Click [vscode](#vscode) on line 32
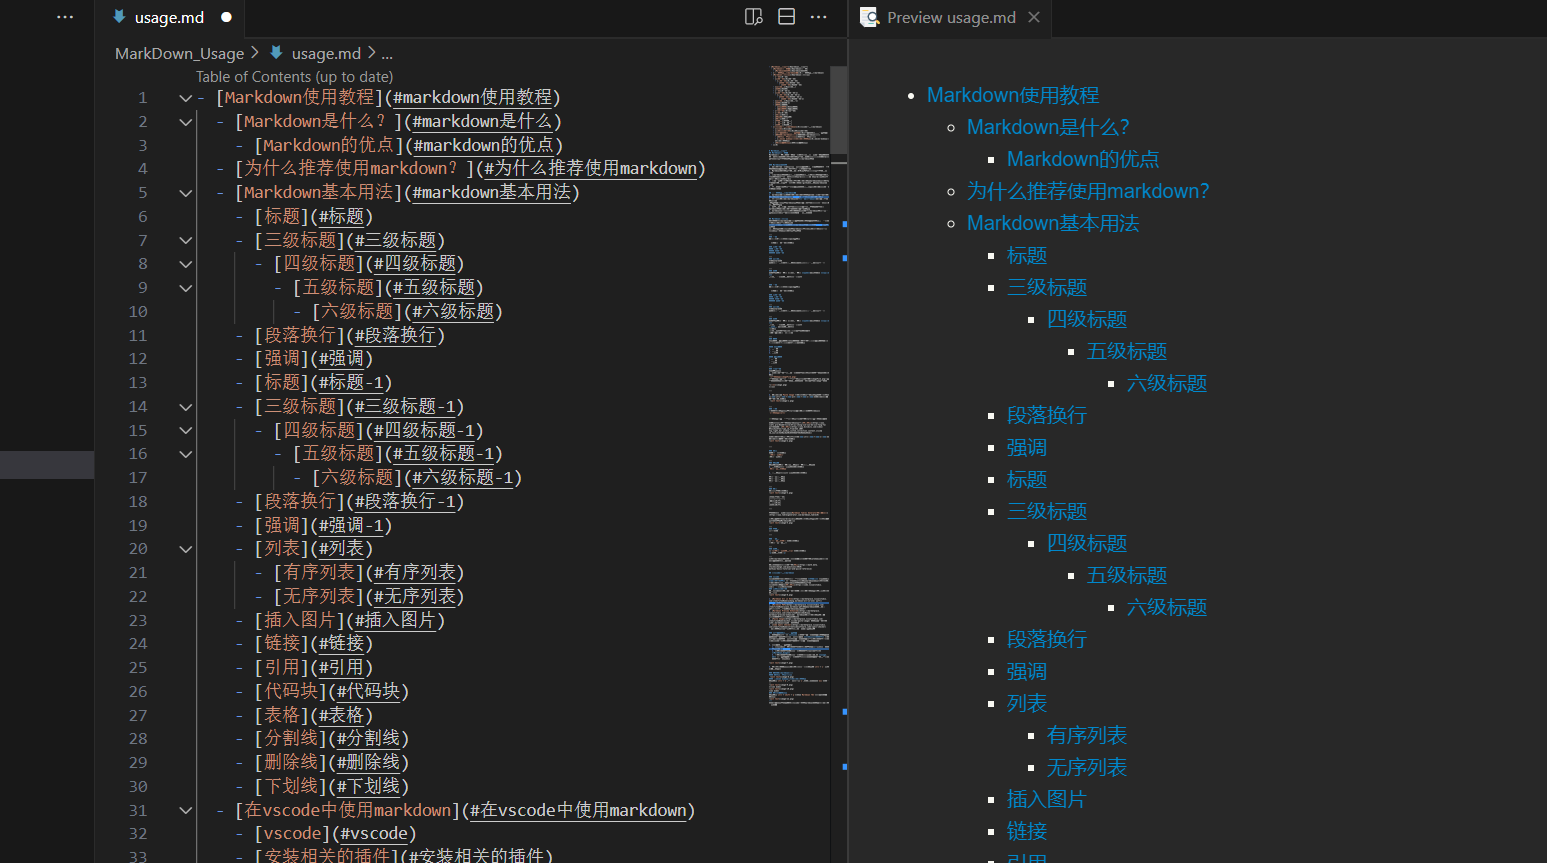Image resolution: width=1547 pixels, height=863 pixels. (x=336, y=834)
